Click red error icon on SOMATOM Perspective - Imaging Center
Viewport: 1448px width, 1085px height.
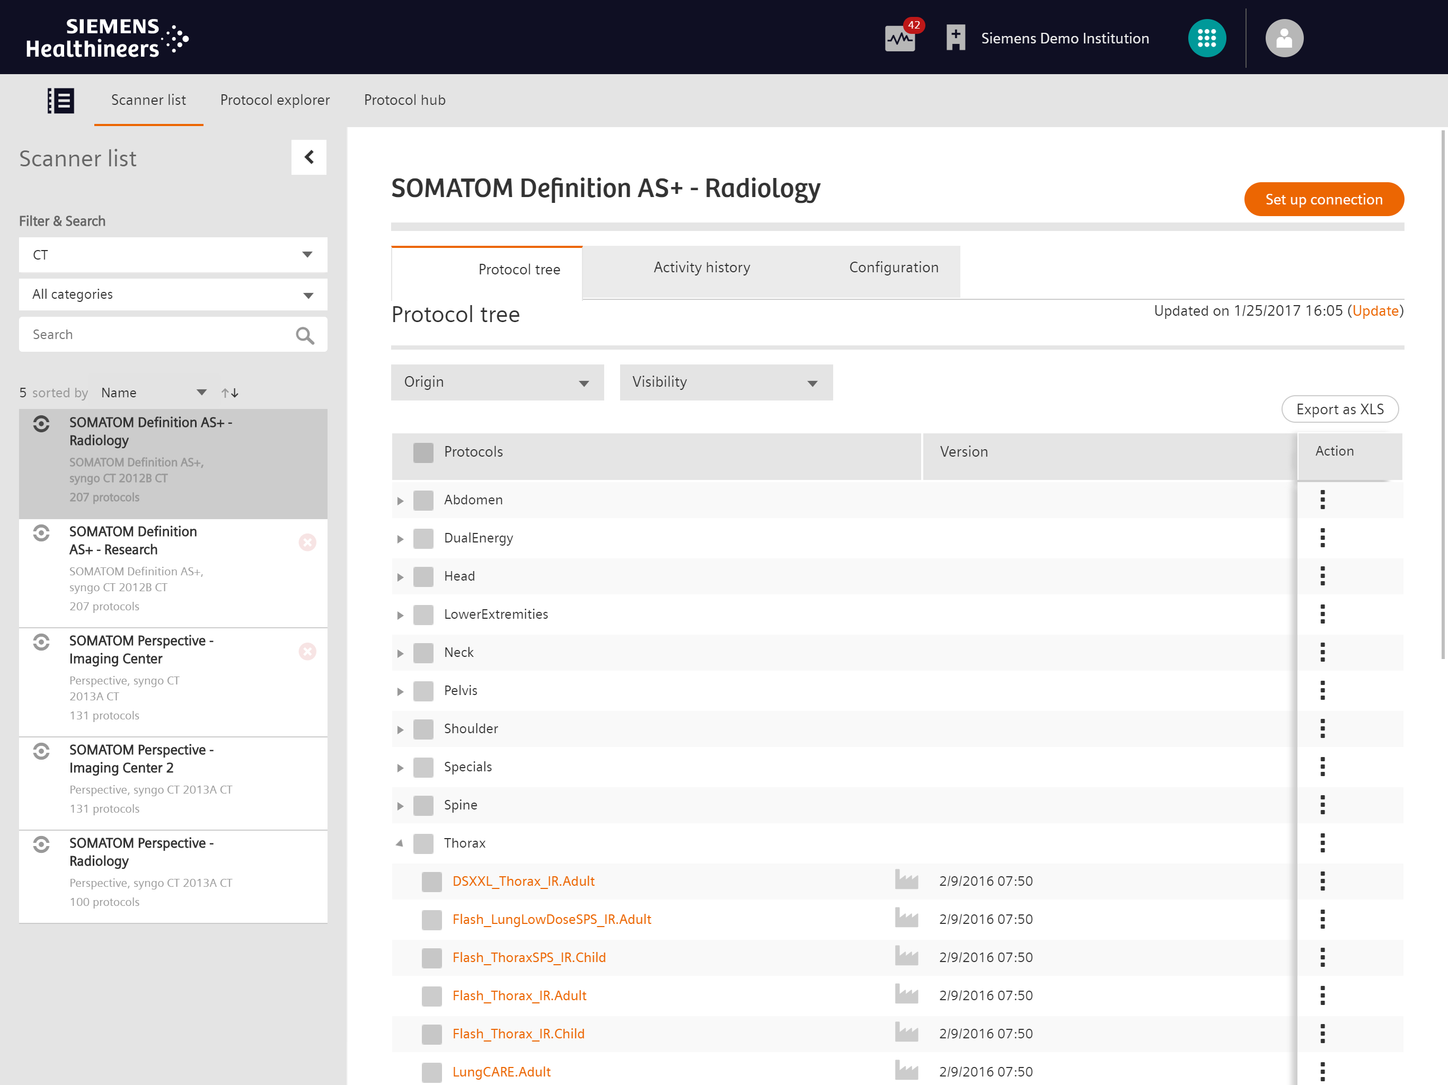pos(308,651)
